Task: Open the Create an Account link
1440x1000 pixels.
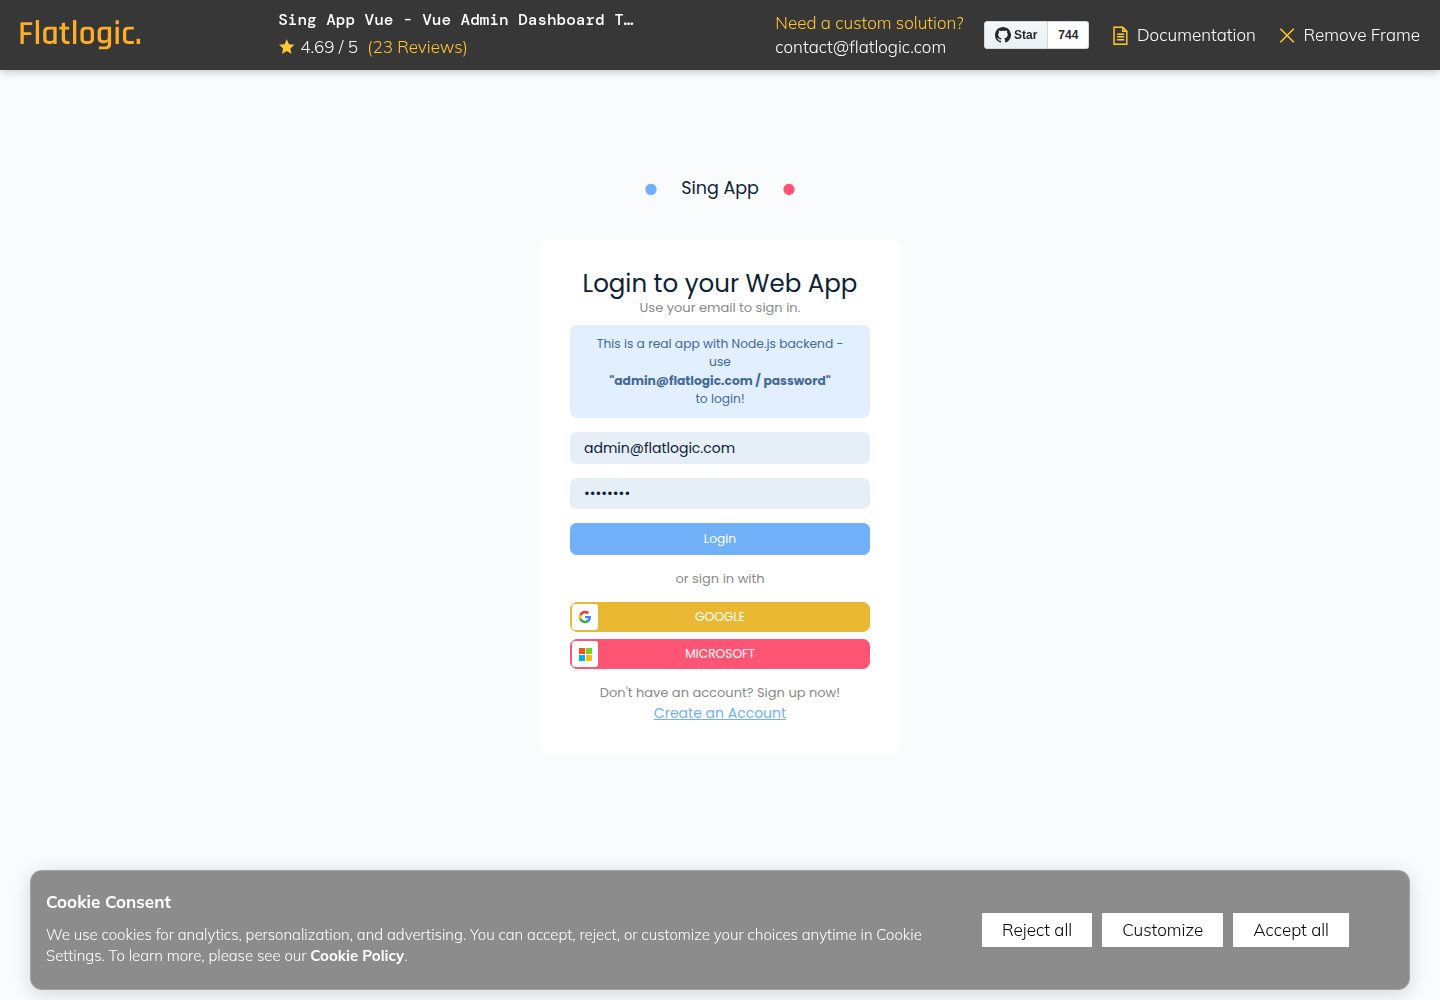Action: 720,713
